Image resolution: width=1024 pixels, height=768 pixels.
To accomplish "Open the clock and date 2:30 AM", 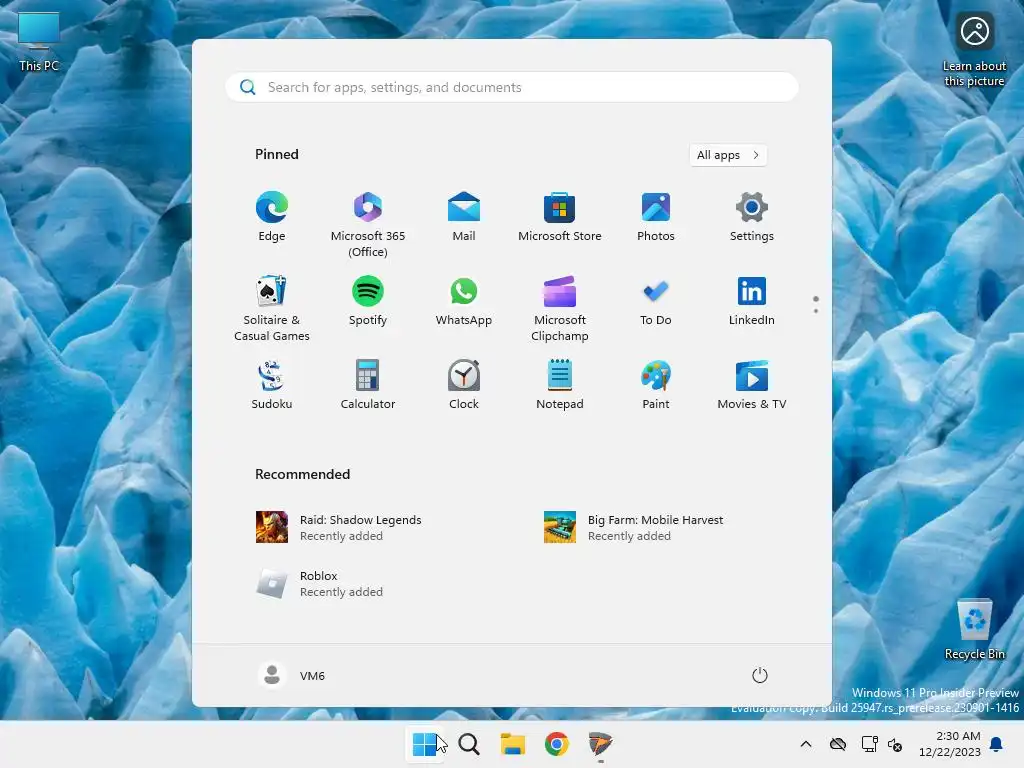I will 950,744.
